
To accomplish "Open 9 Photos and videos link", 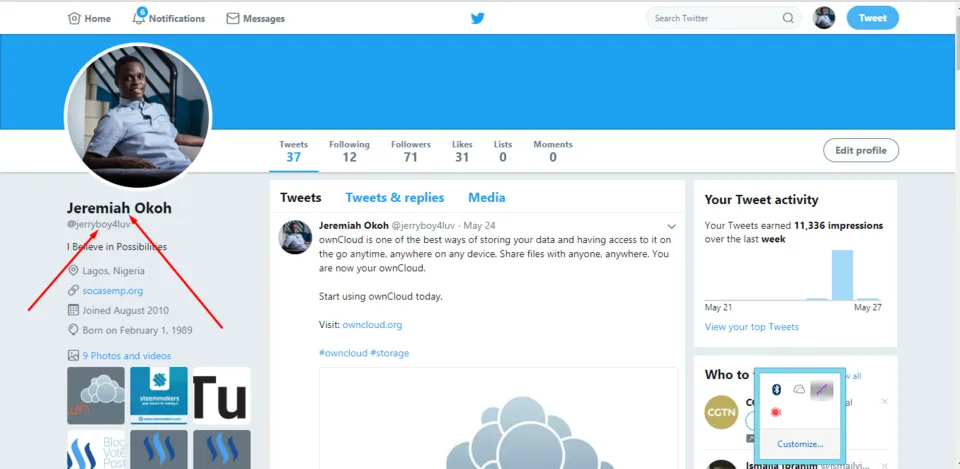I will [x=127, y=356].
